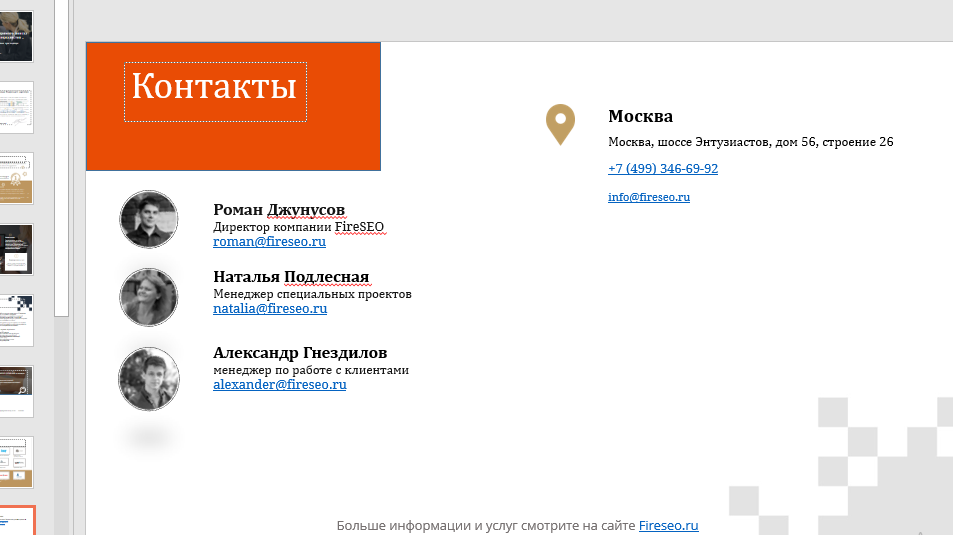
Task: Select the Контакты title text box
Action: [x=215, y=92]
